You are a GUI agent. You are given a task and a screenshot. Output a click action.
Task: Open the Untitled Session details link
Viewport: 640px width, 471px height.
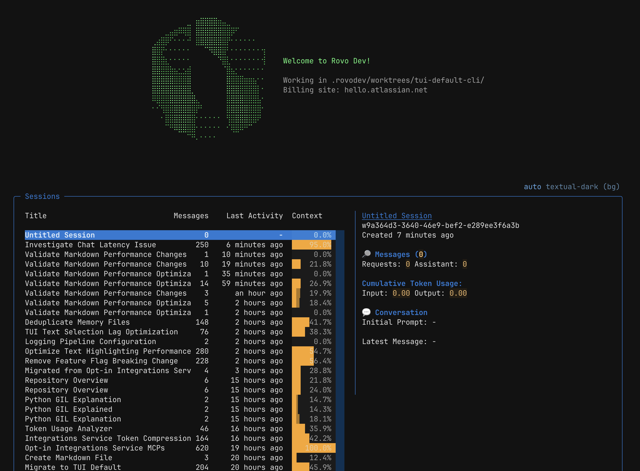coord(396,216)
